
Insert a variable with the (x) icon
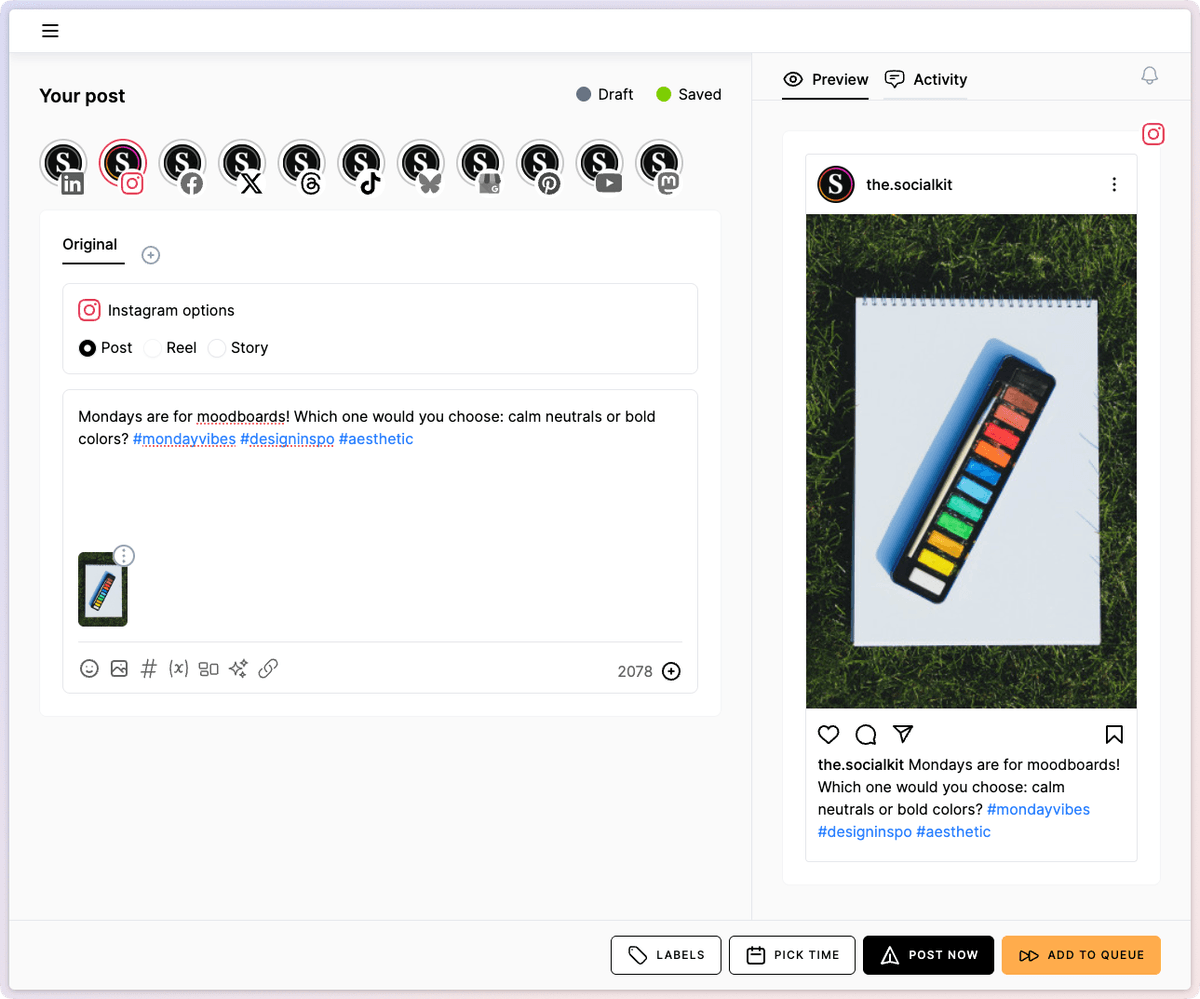coord(178,669)
